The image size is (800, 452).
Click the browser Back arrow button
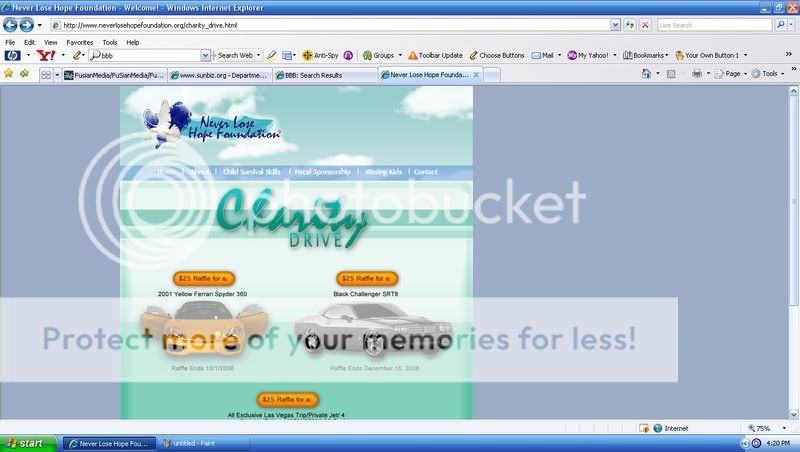[x=11, y=24]
